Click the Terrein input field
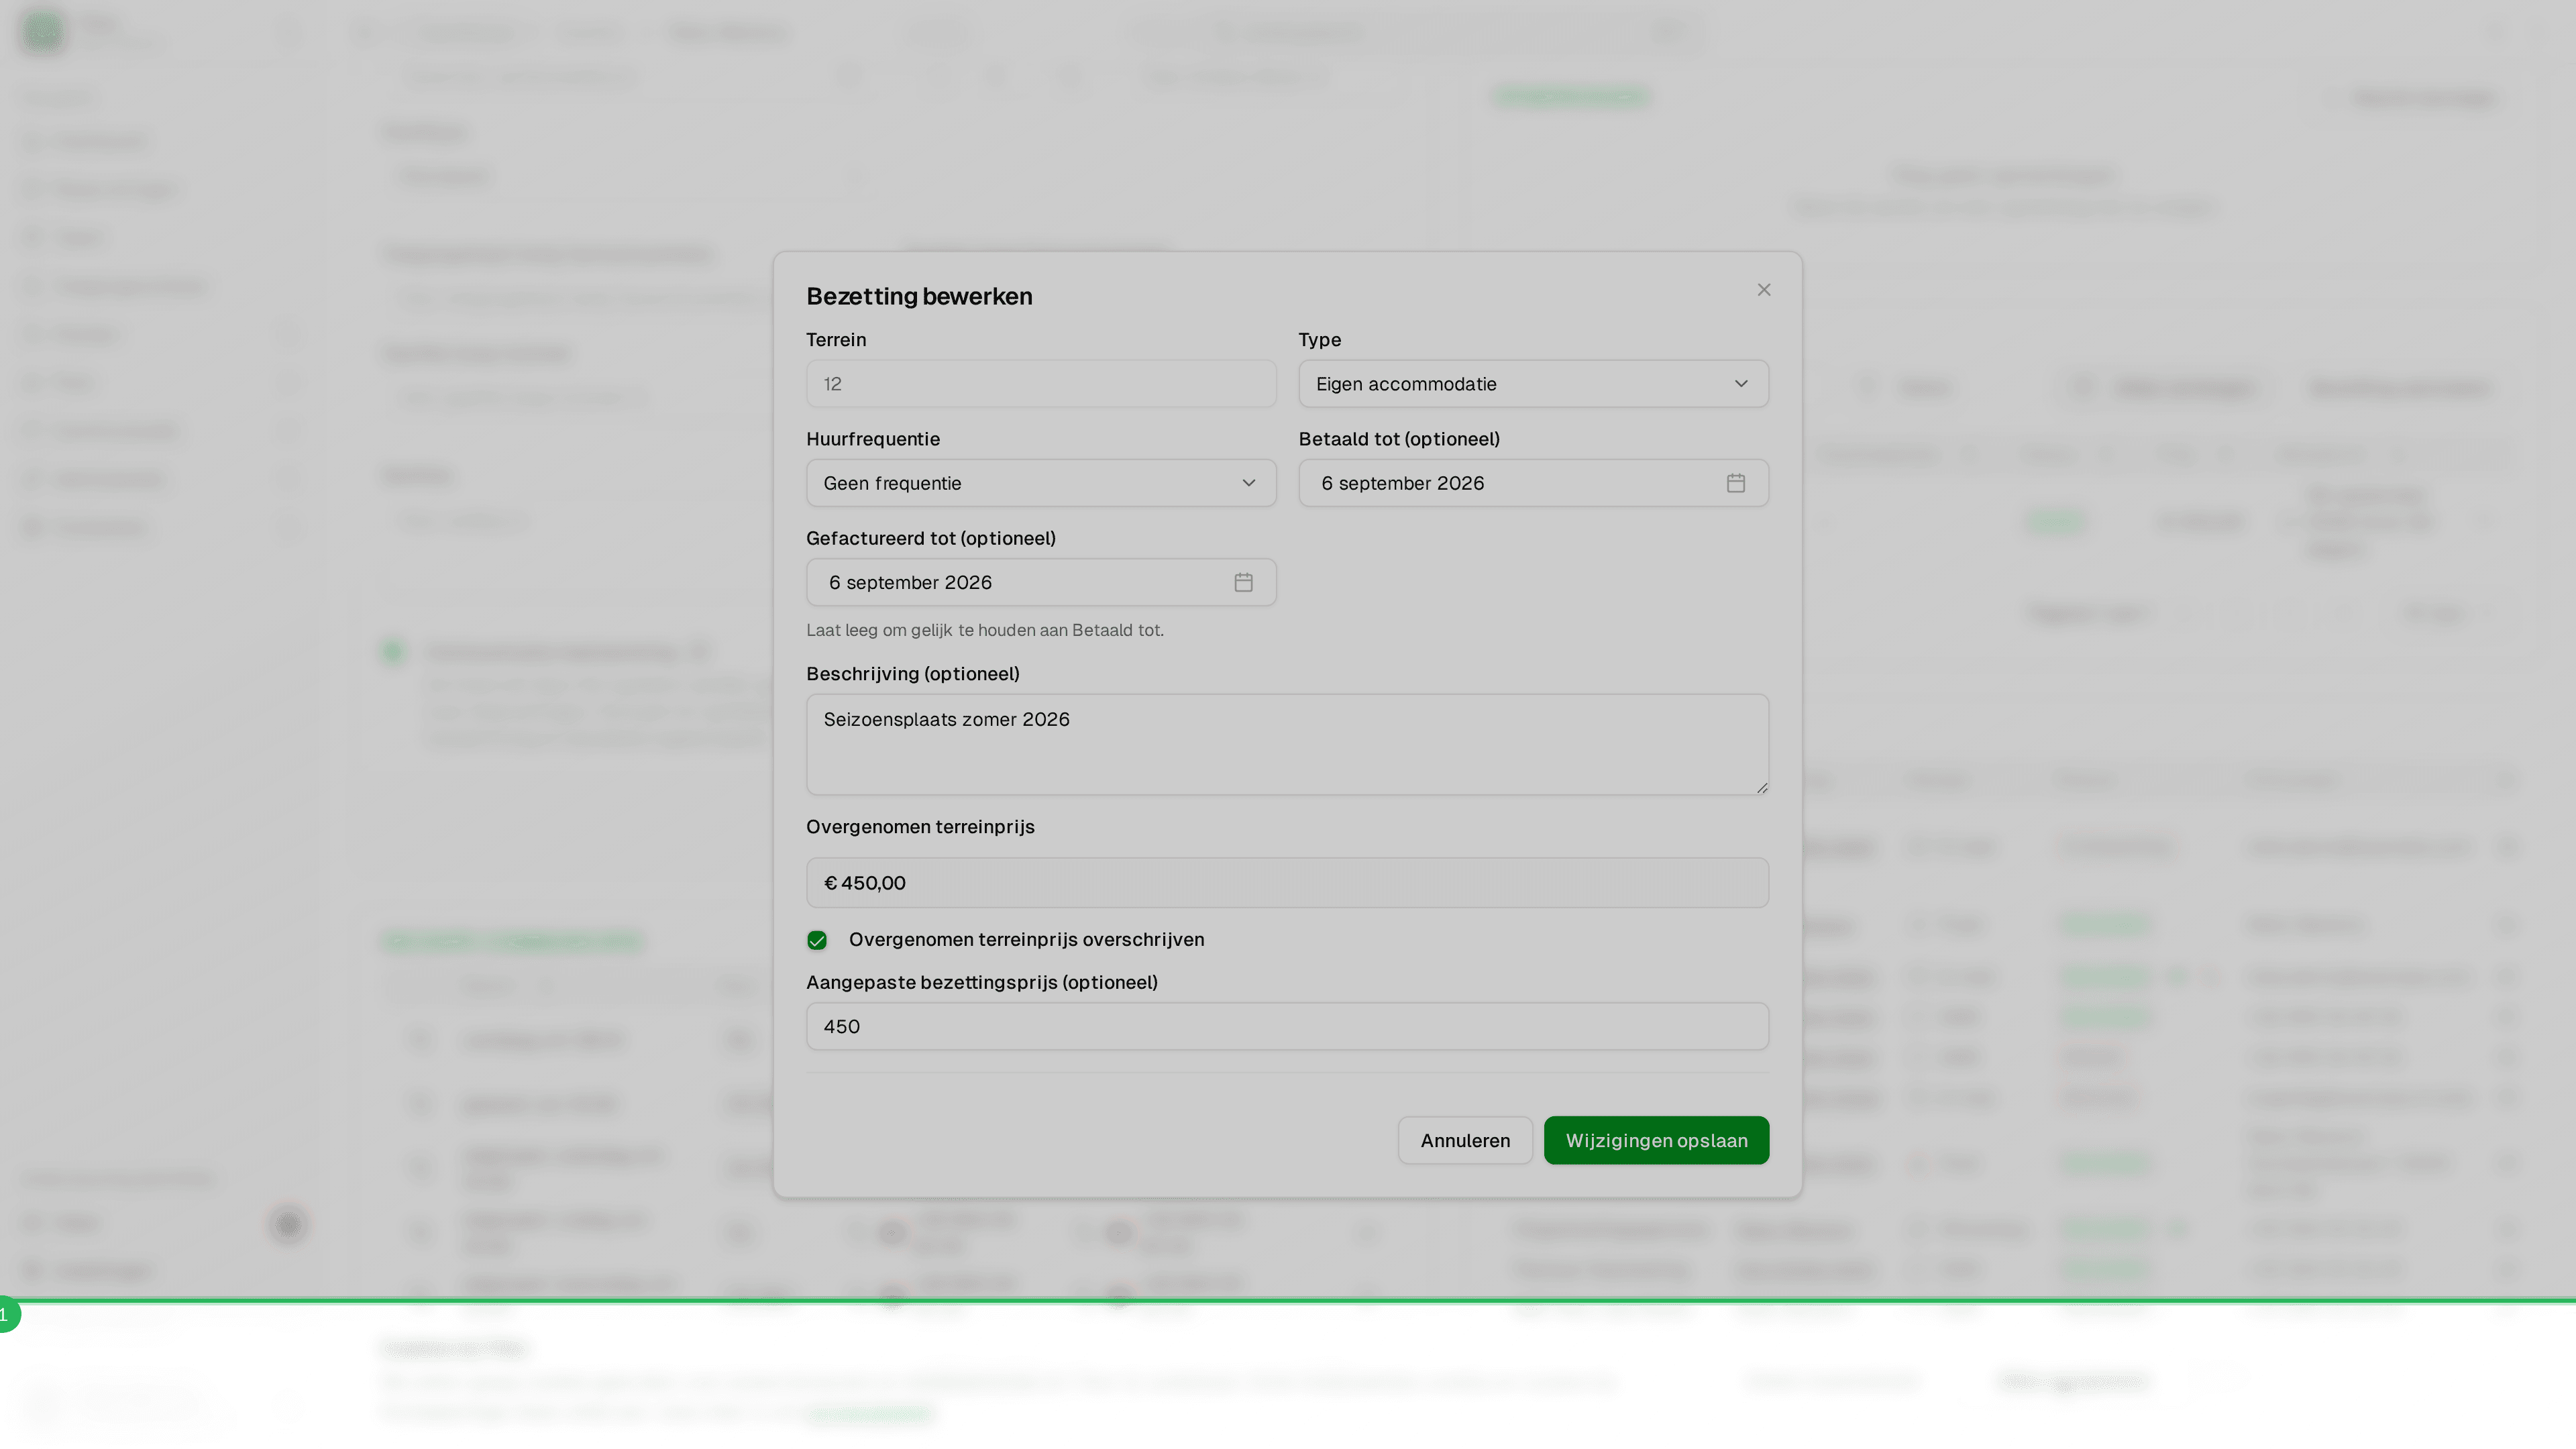This screenshot has height=1449, width=2576. click(x=1041, y=384)
